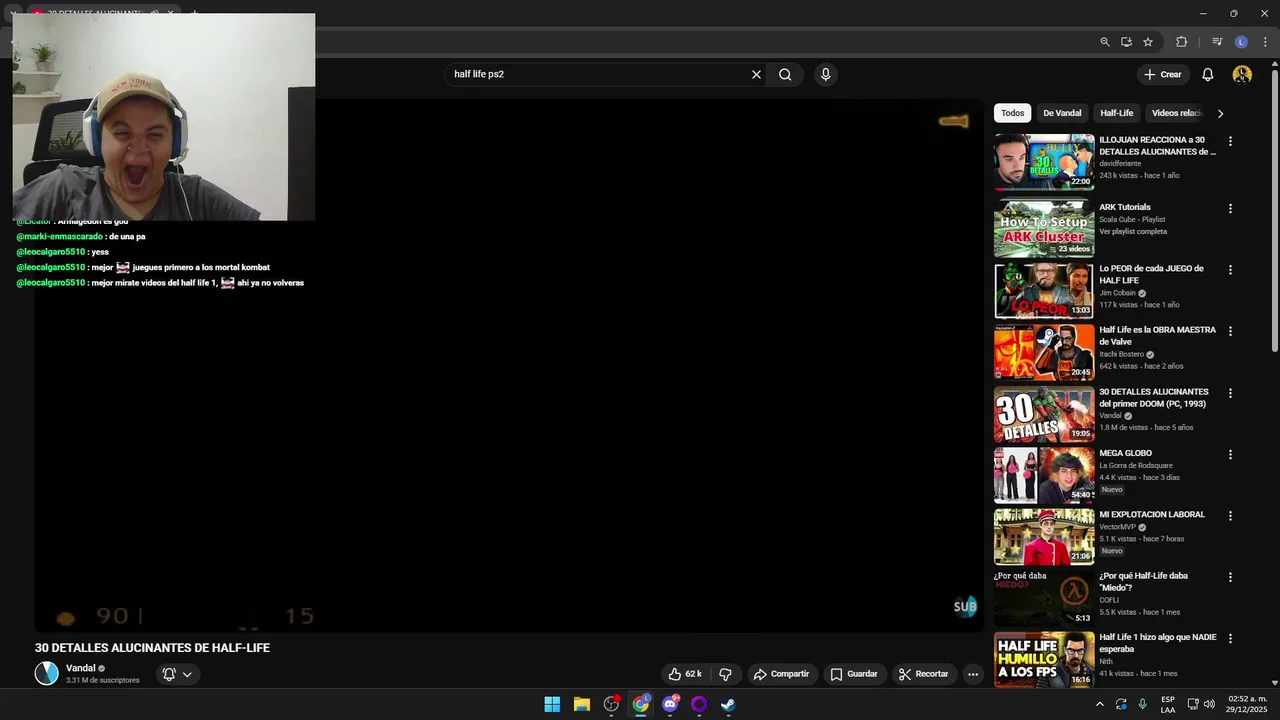
Task: Bookmark this page with star icon
Action: click(x=1148, y=42)
